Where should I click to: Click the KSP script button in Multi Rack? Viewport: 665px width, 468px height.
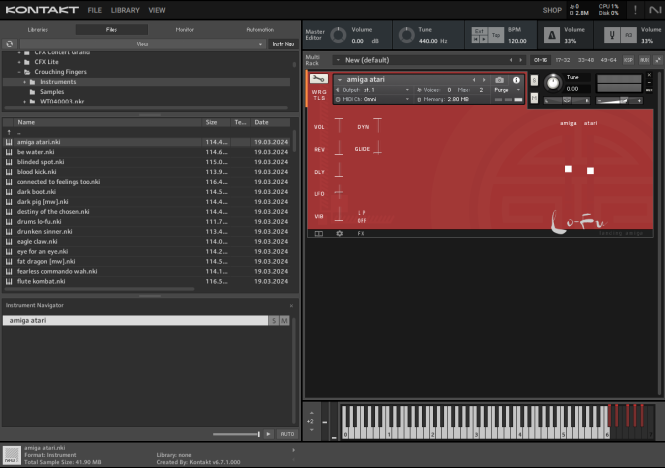tap(628, 60)
